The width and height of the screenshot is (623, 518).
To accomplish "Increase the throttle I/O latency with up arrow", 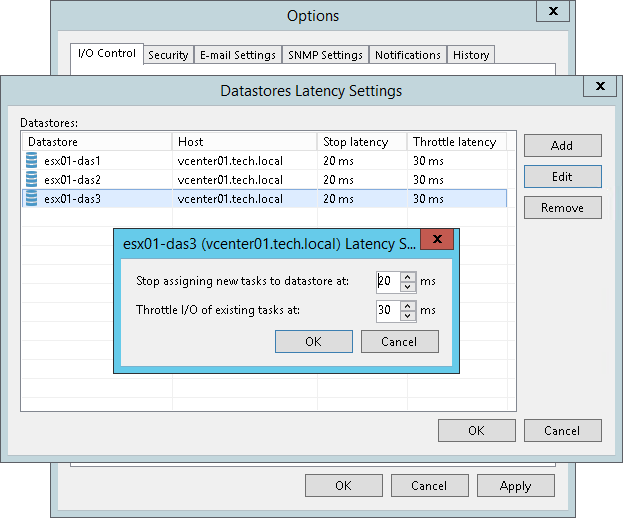I will point(408,306).
